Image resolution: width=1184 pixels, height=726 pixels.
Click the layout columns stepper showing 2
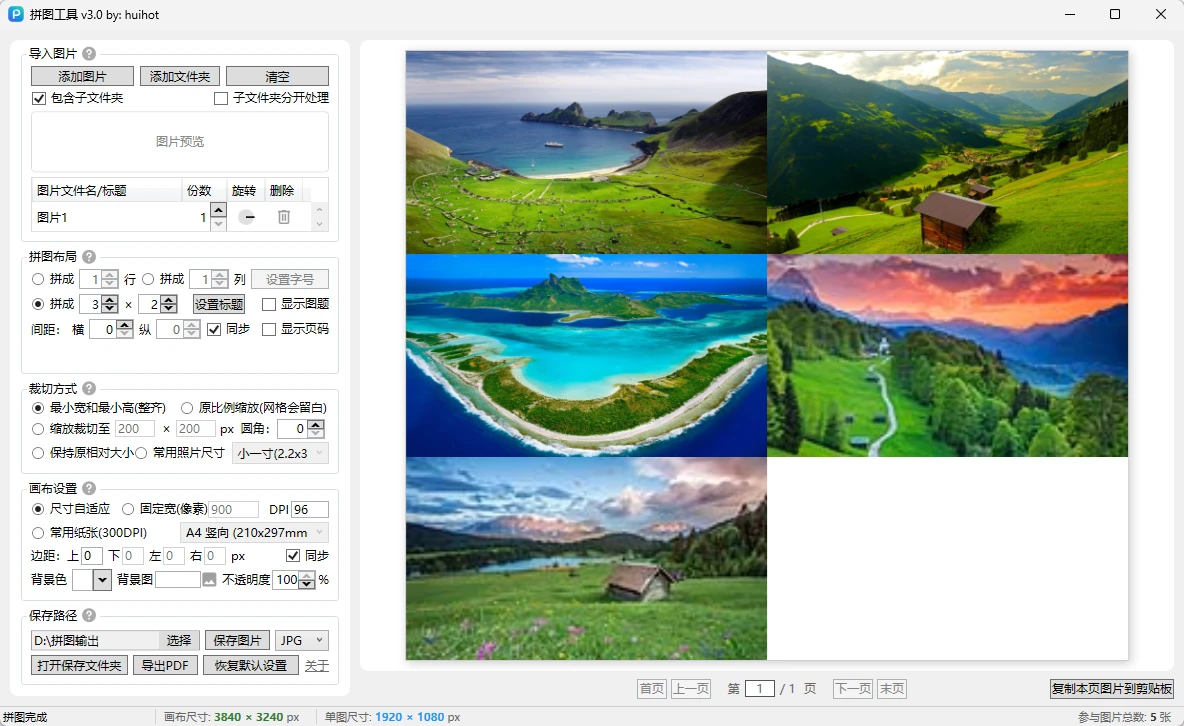[x=169, y=304]
